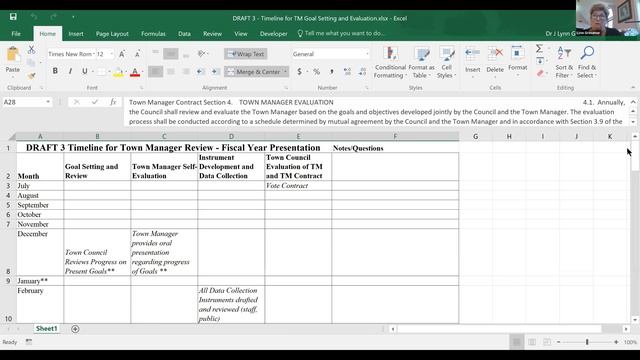Select the Vote Contract cell
The width and height of the screenshot is (640, 360).
coord(298,186)
